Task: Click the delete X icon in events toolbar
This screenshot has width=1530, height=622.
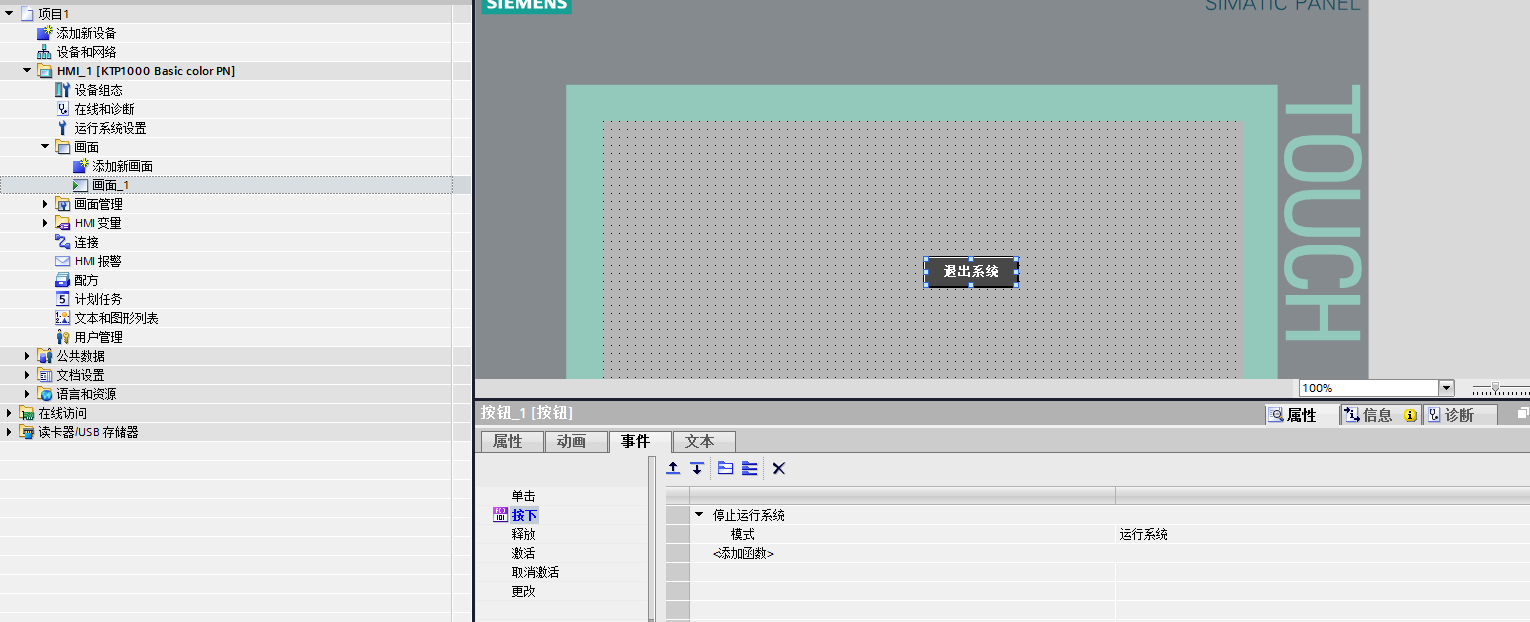Action: click(x=779, y=468)
